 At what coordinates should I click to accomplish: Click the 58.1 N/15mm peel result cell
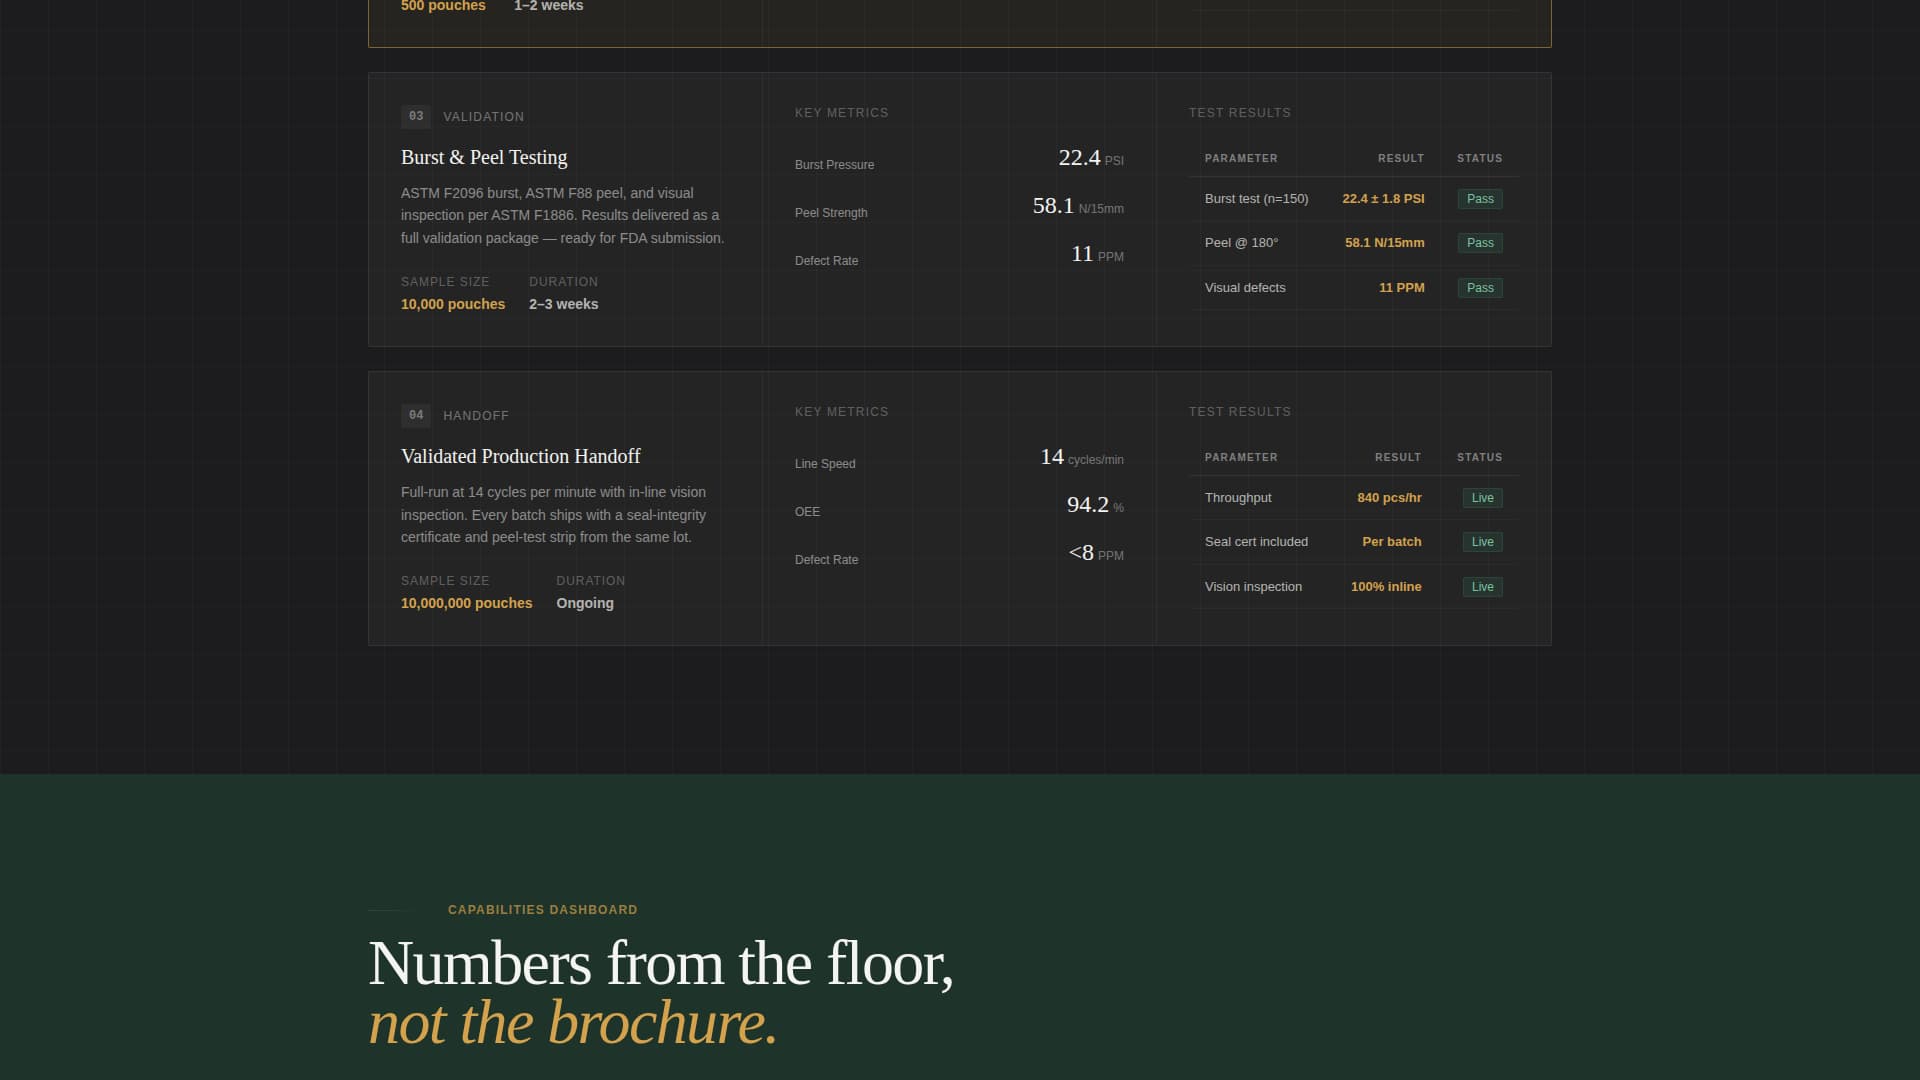click(1384, 243)
